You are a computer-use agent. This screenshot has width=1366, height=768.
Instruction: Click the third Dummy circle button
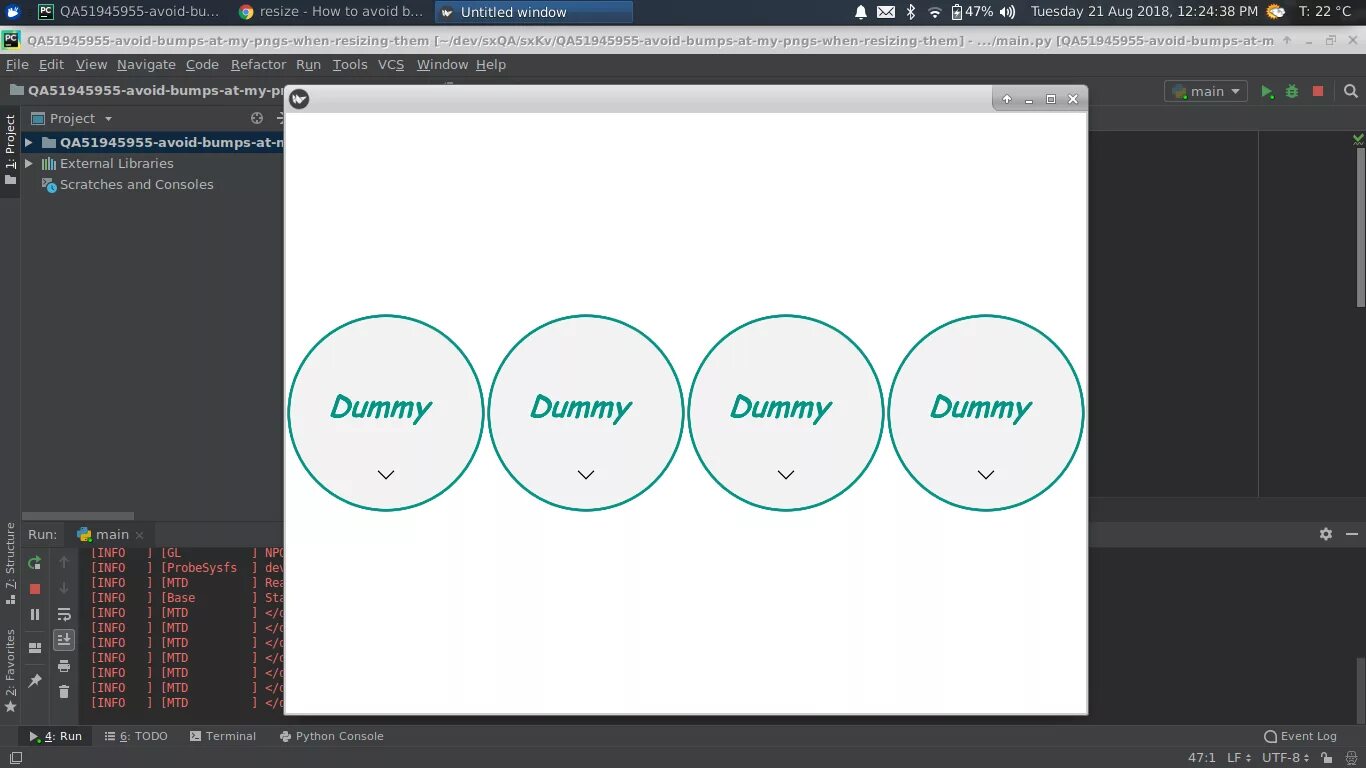point(786,413)
